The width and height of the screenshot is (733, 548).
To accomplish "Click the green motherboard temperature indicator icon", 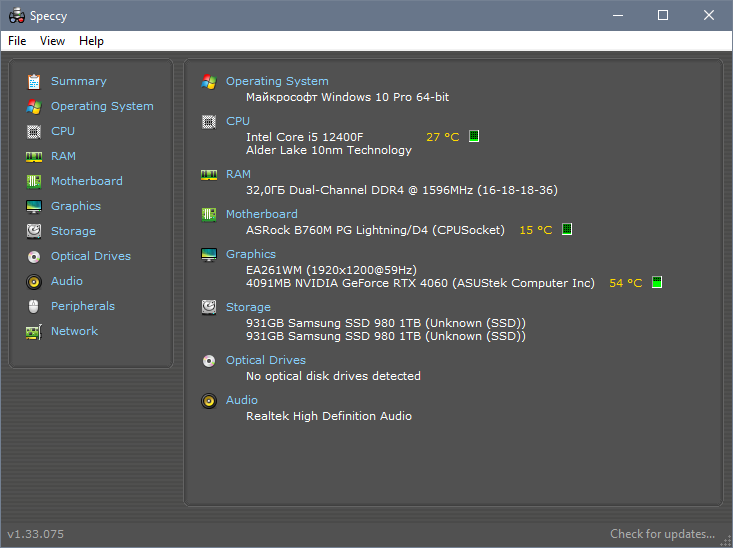I will pyautogui.click(x=567, y=229).
